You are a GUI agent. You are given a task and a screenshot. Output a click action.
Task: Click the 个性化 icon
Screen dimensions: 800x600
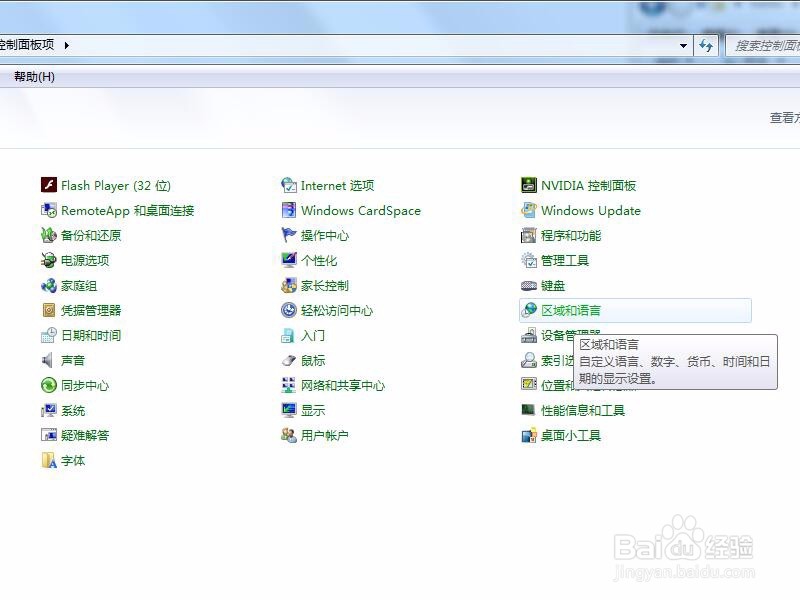coord(289,260)
